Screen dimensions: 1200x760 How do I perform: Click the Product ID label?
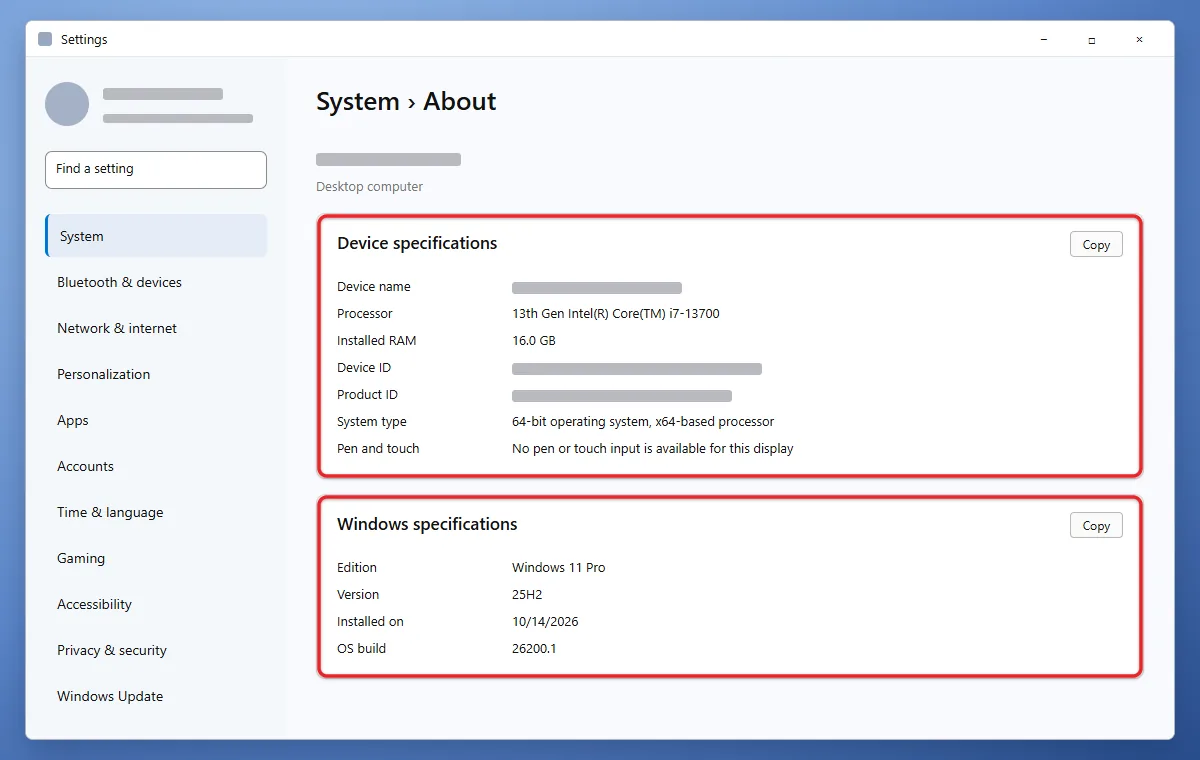coord(368,394)
